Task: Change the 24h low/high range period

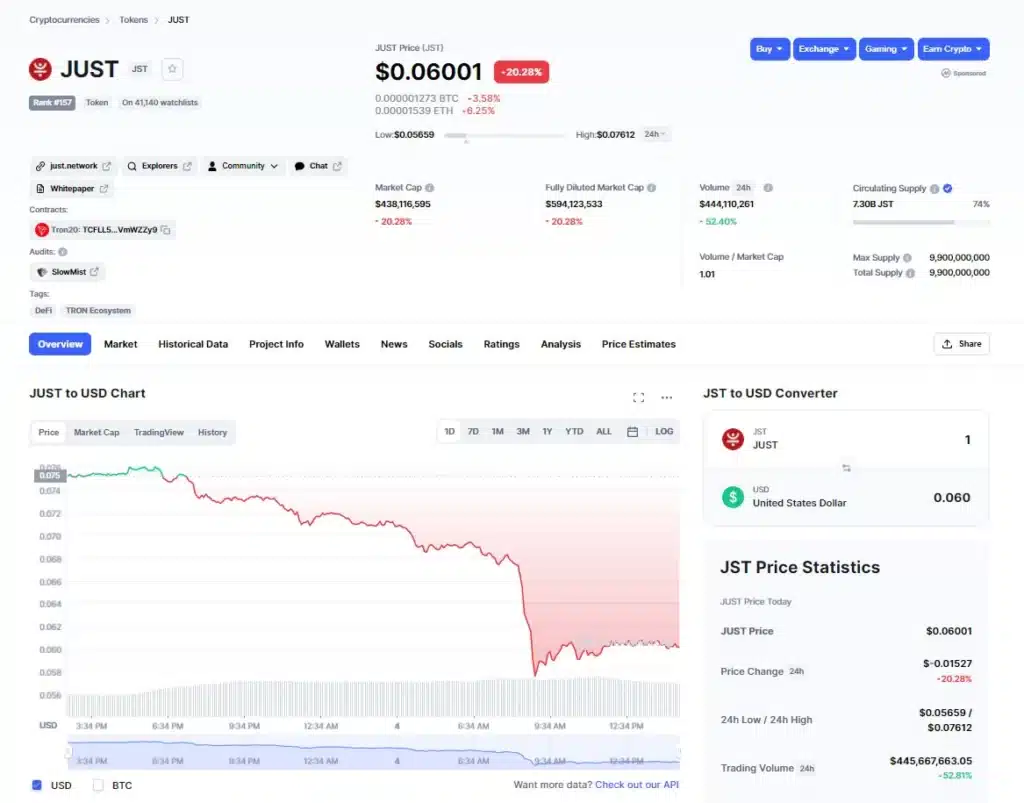Action: (x=654, y=134)
